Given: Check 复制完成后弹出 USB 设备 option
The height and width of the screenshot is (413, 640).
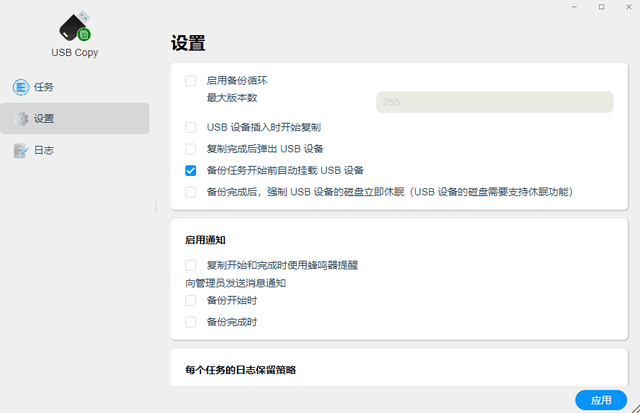Looking at the screenshot, I should tap(191, 149).
